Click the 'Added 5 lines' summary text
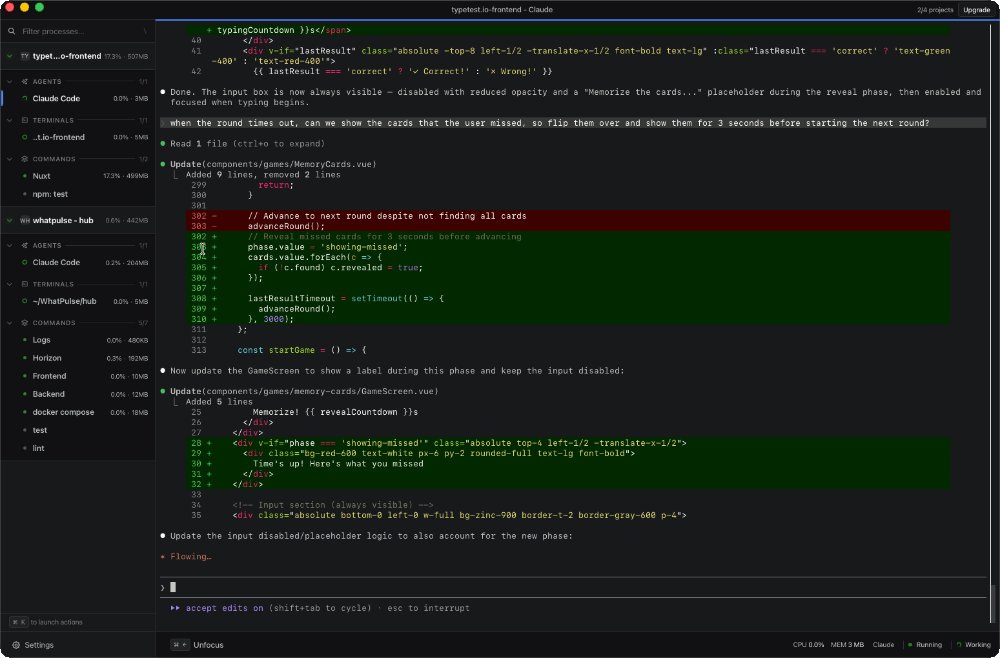Viewport: 1000px width, 658px height. [x=219, y=402]
